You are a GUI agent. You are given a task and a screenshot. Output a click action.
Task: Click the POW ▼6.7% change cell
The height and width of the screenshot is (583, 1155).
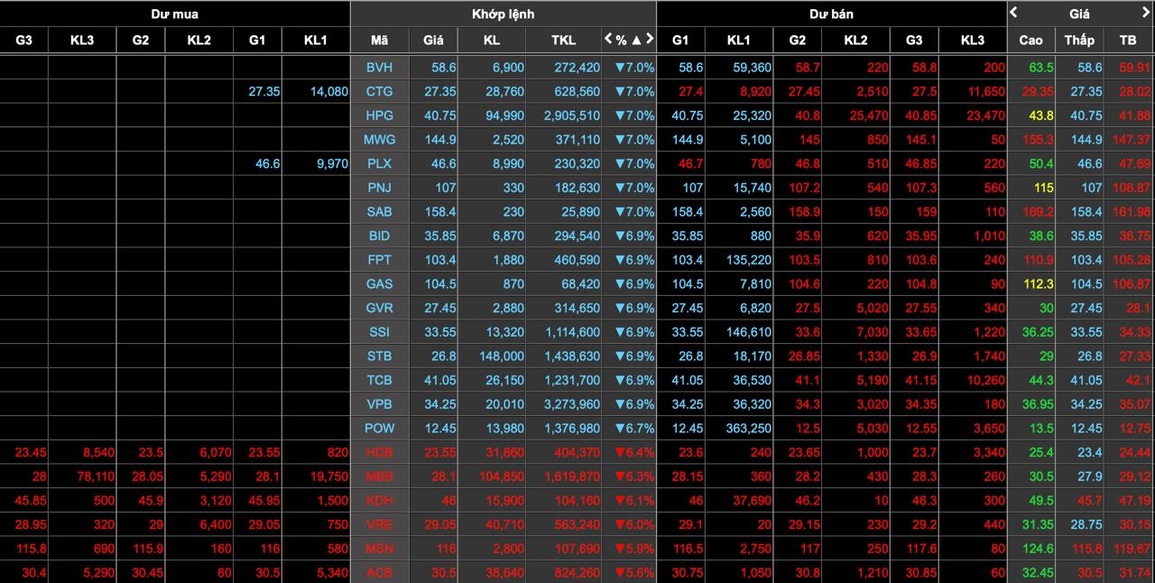634,428
